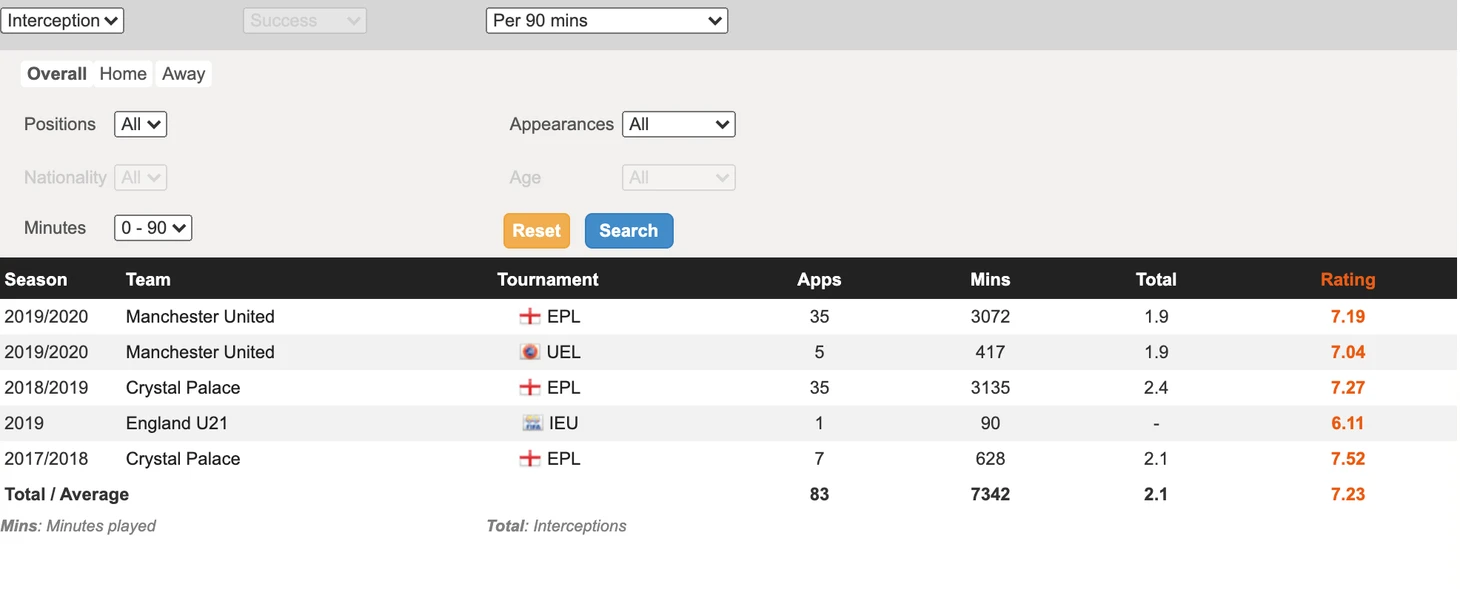Switch to the Home tab
The width and height of the screenshot is (1460, 589).
pyautogui.click(x=123, y=74)
